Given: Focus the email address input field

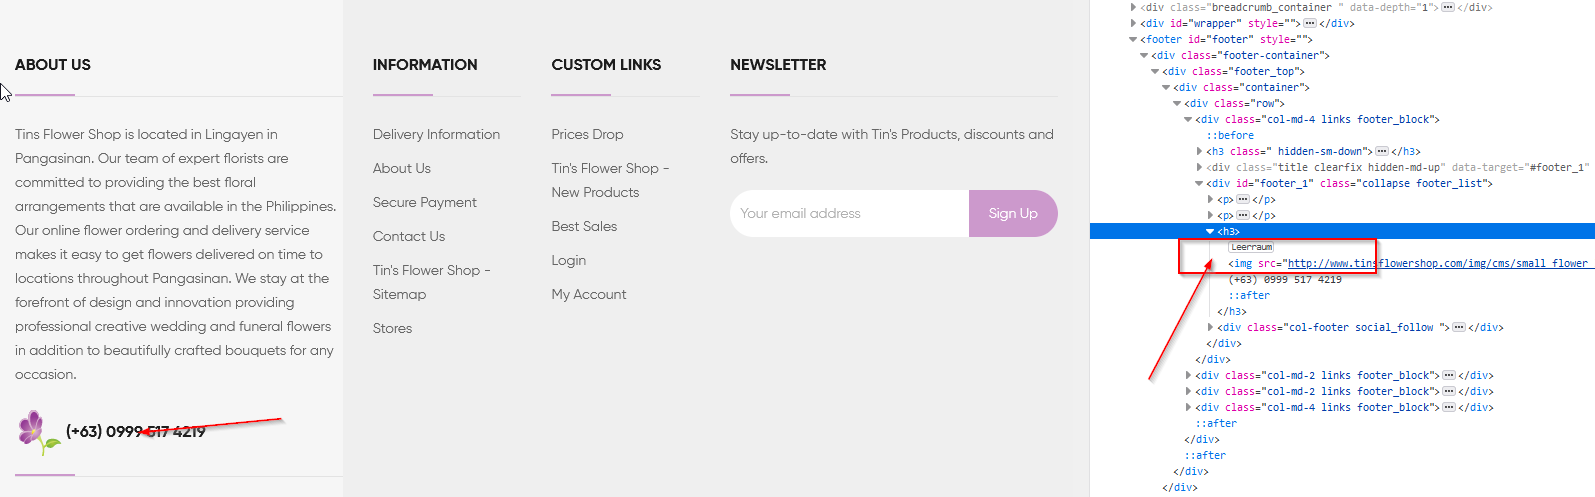Looking at the screenshot, I should pos(849,213).
